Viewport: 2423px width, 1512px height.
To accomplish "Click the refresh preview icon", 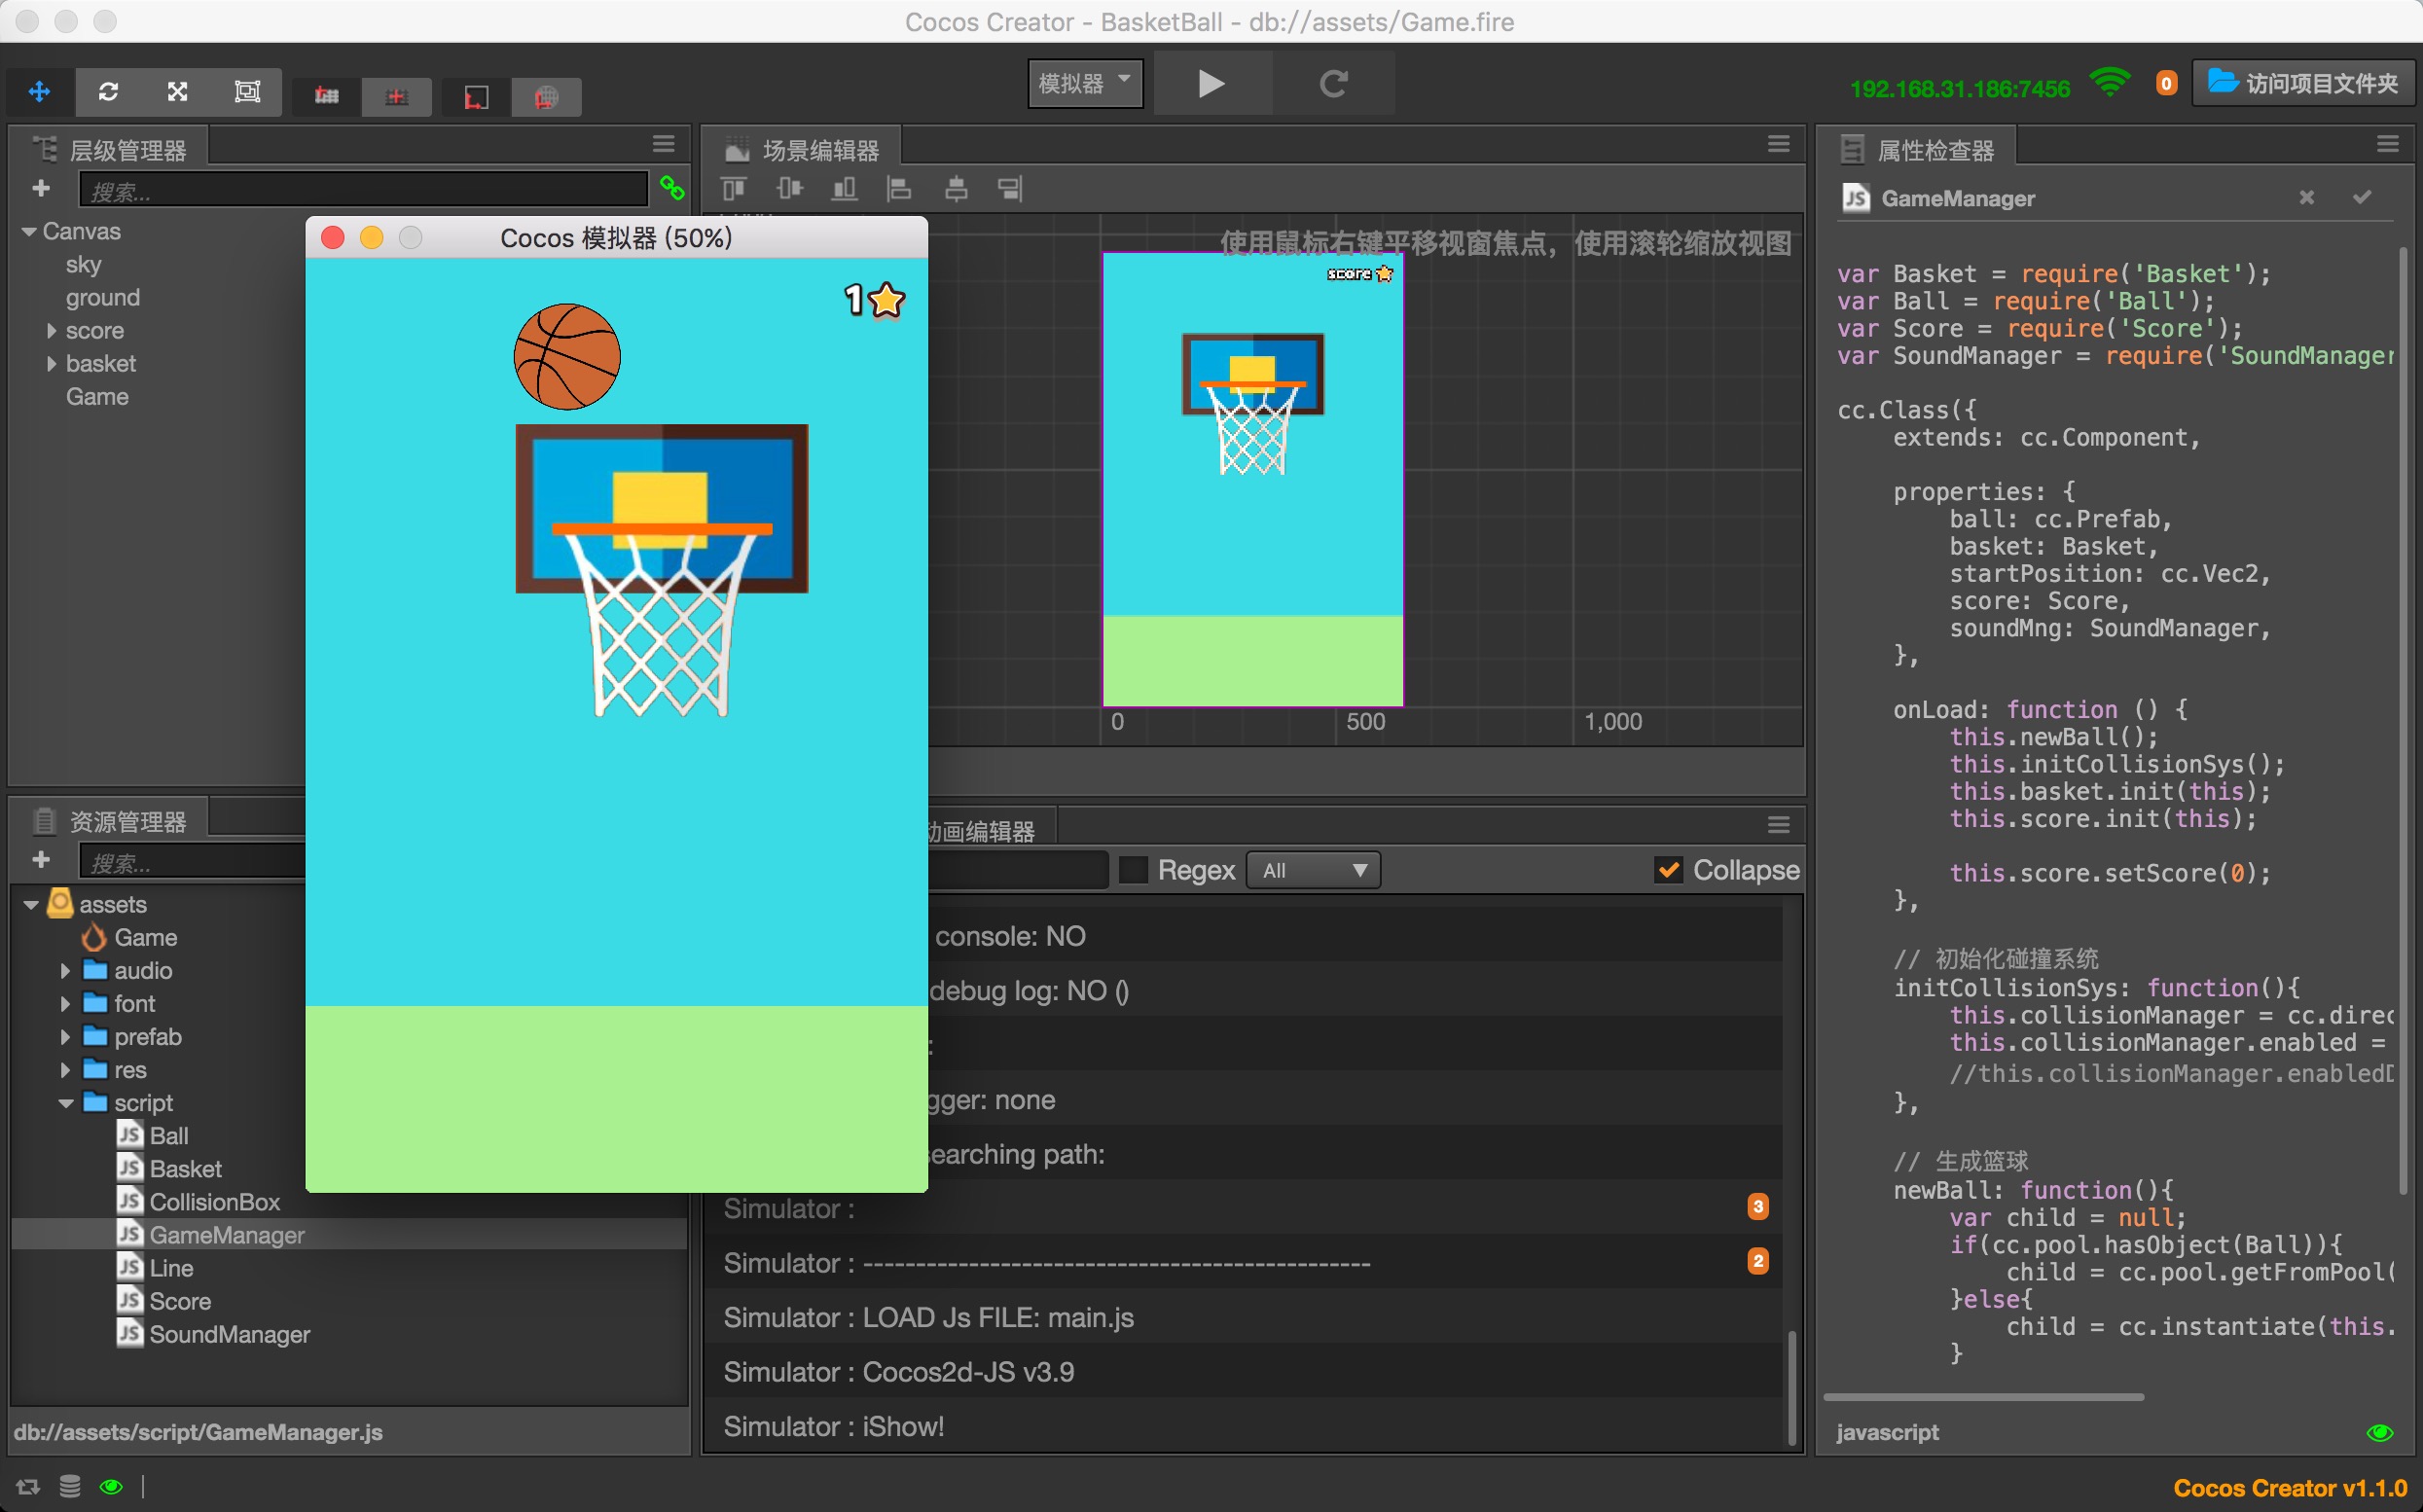I will click(x=1333, y=83).
